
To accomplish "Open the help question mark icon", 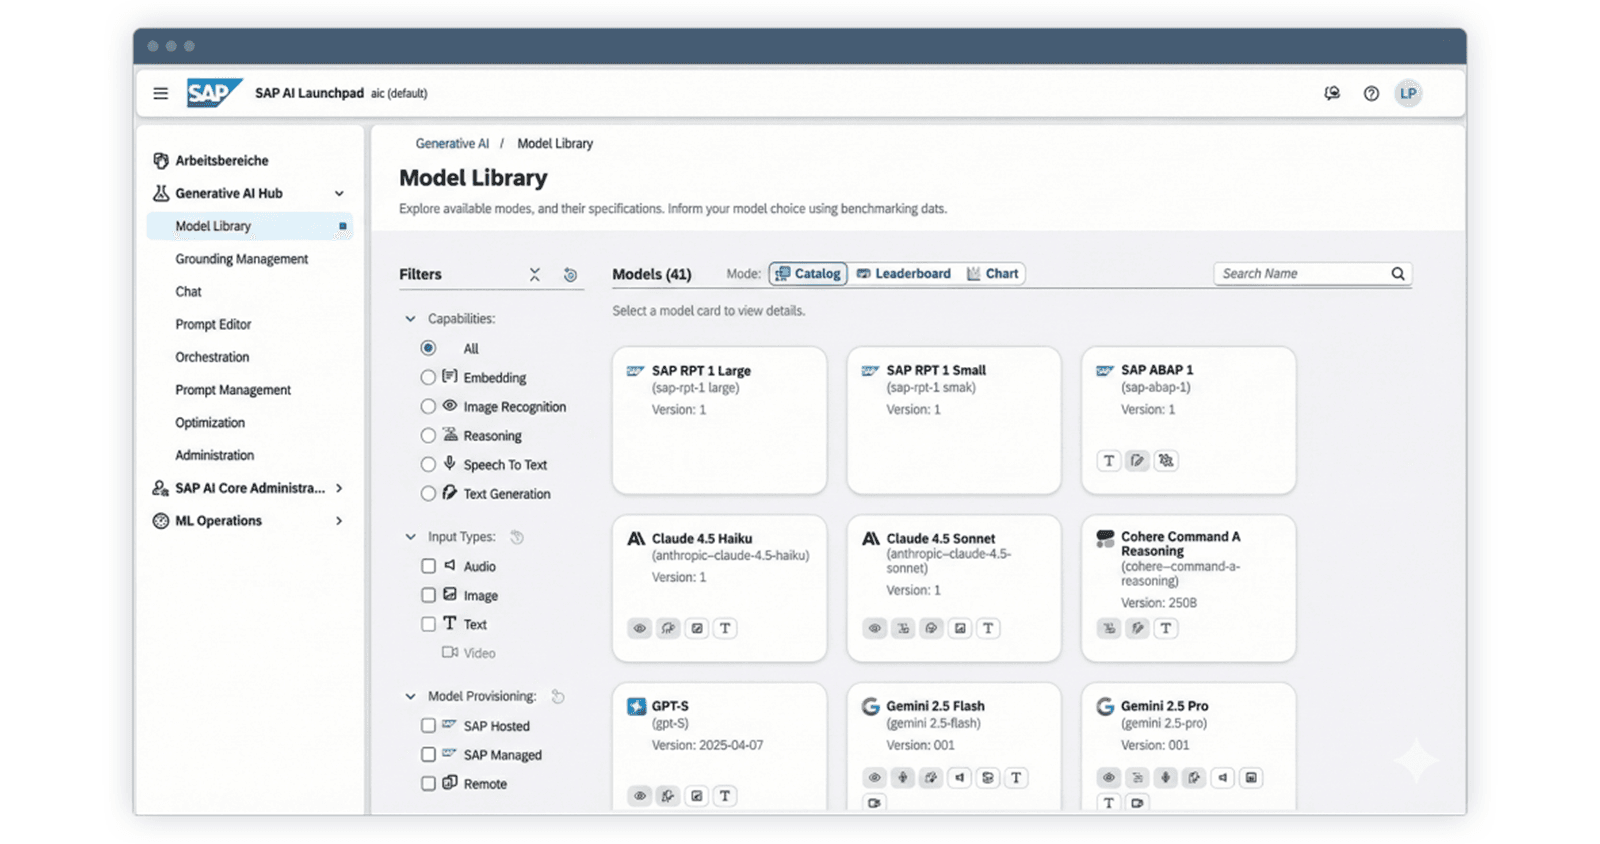I will (1371, 93).
